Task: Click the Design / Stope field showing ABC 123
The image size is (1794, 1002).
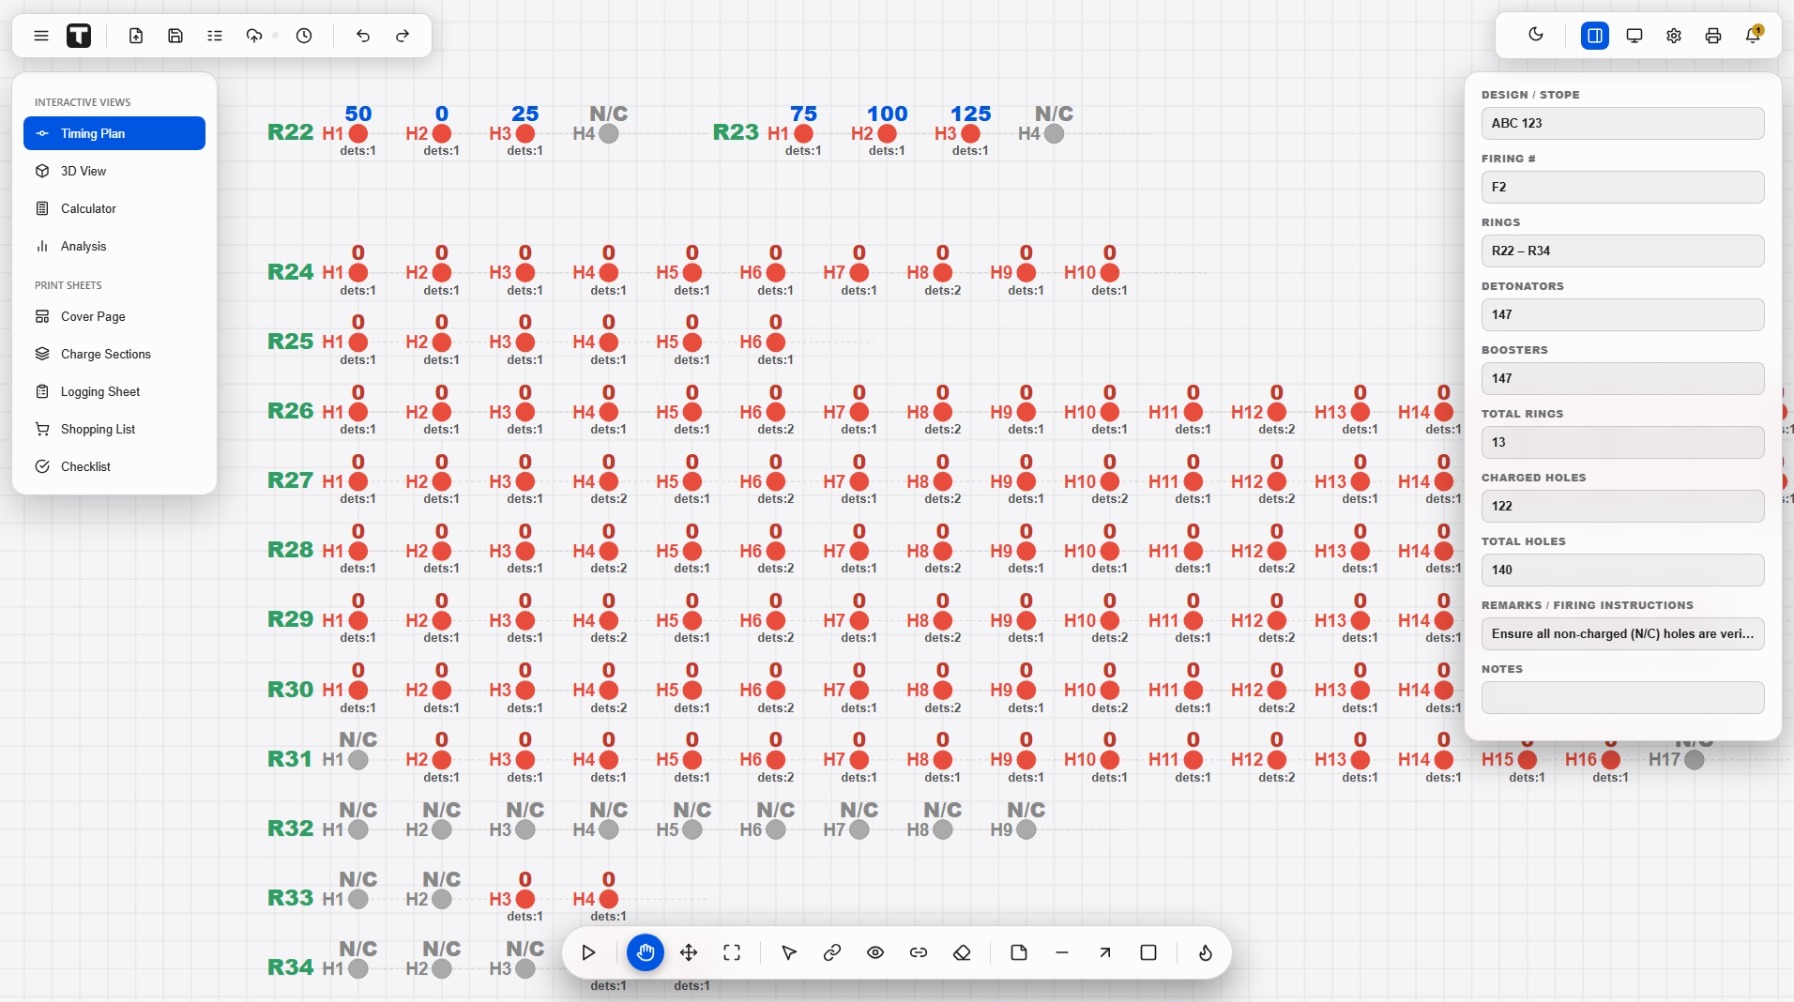Action: click(x=1622, y=123)
